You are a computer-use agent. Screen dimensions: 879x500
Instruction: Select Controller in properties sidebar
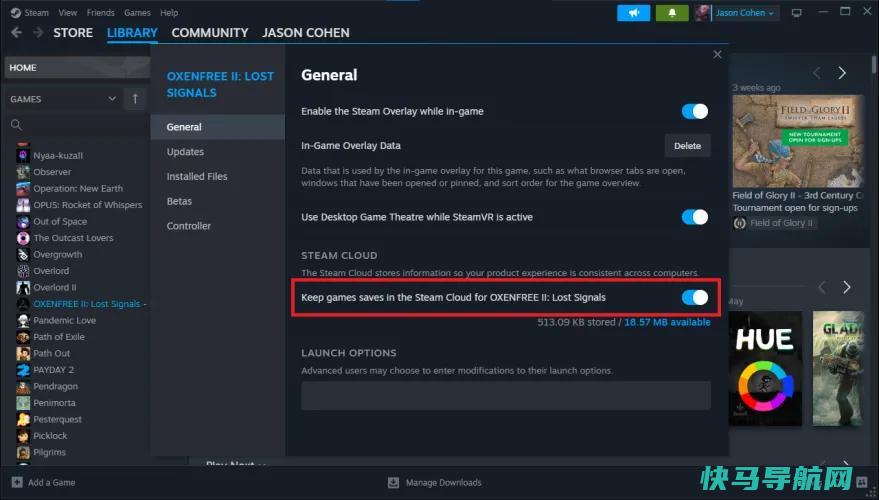pos(218,226)
